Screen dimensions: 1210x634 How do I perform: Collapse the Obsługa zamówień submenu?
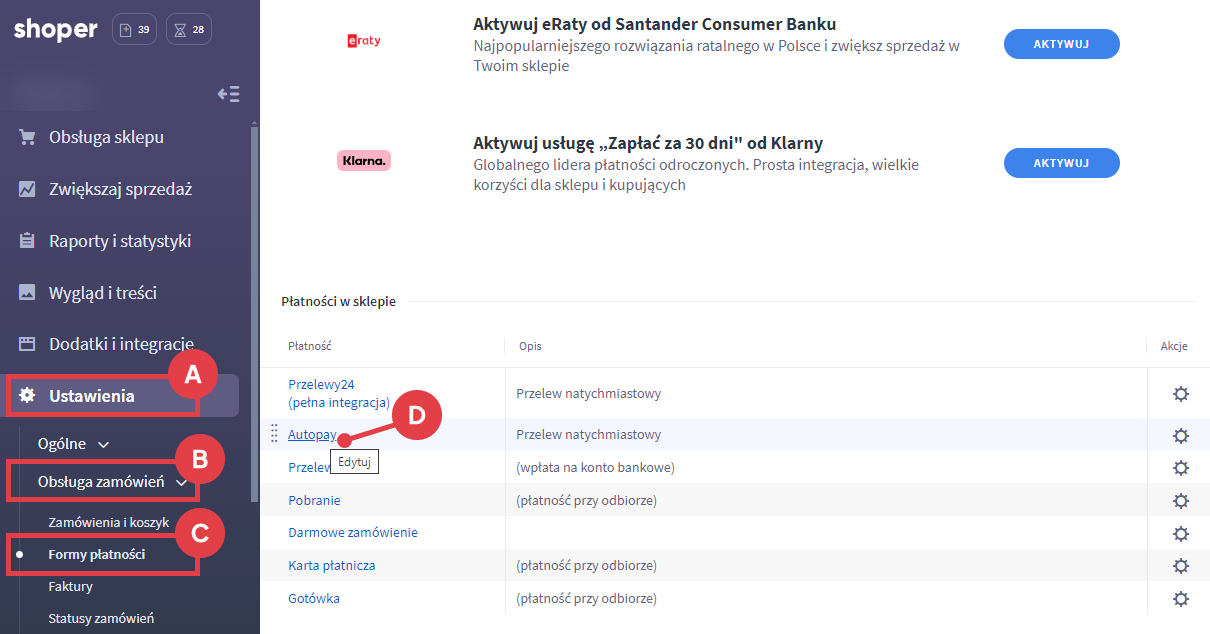pyautogui.click(x=112, y=482)
